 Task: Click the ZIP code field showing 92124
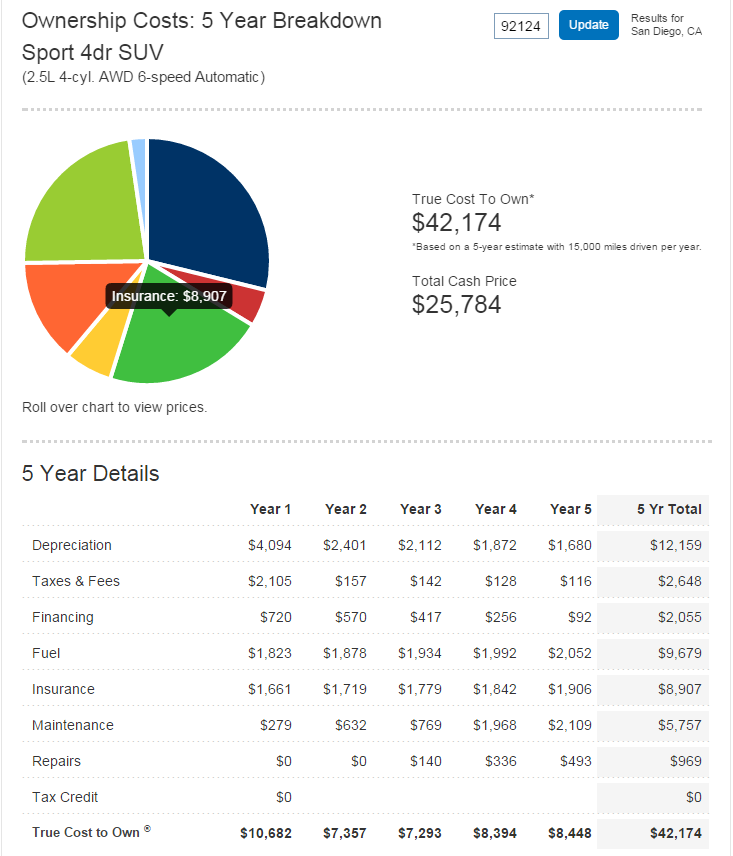pos(521,26)
